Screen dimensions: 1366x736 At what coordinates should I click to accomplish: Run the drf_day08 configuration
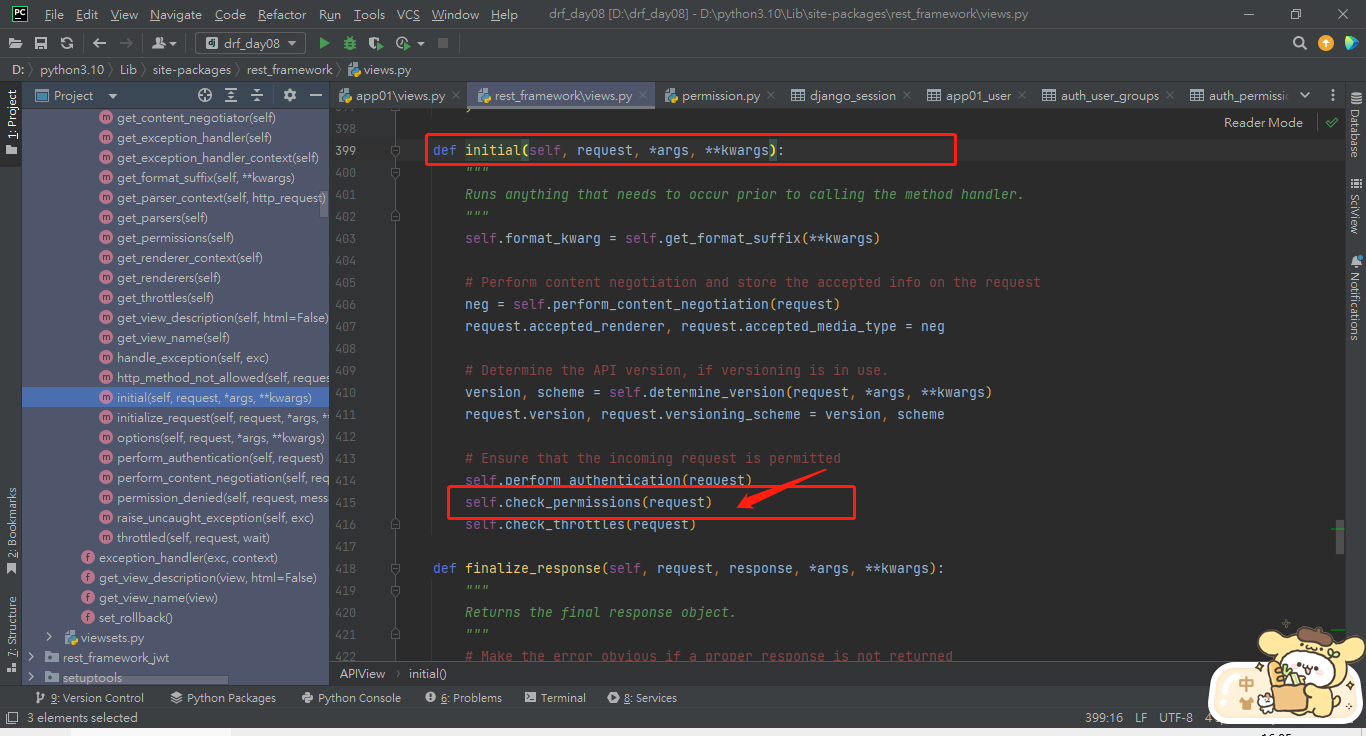click(324, 43)
